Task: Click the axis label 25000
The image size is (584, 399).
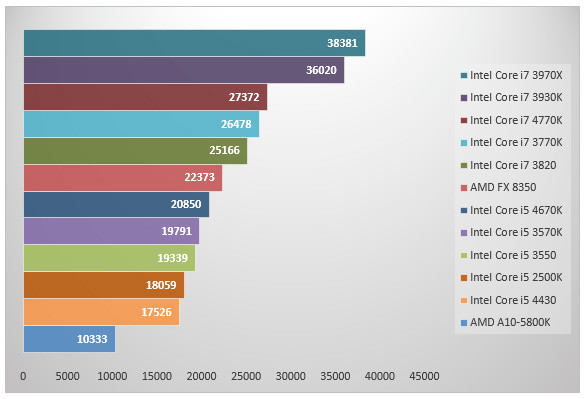Action: pyautogui.click(x=246, y=376)
